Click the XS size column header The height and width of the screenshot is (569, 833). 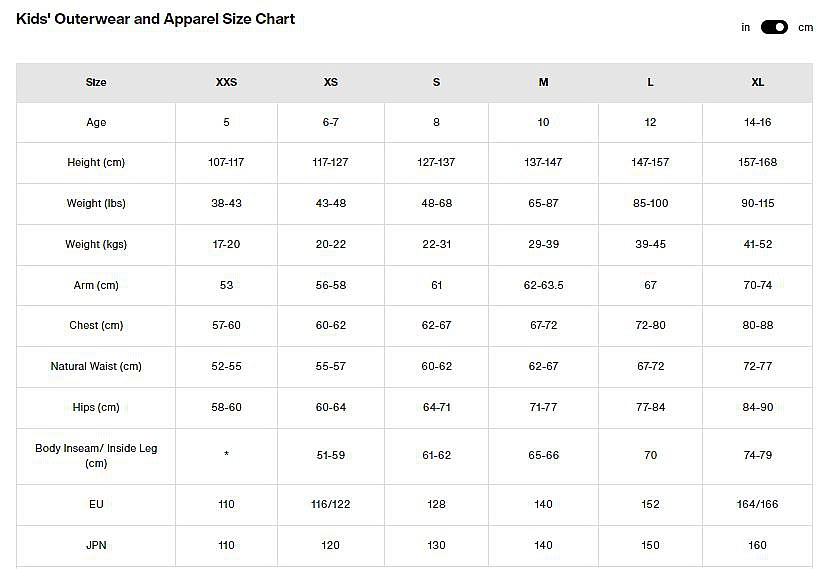pos(331,82)
